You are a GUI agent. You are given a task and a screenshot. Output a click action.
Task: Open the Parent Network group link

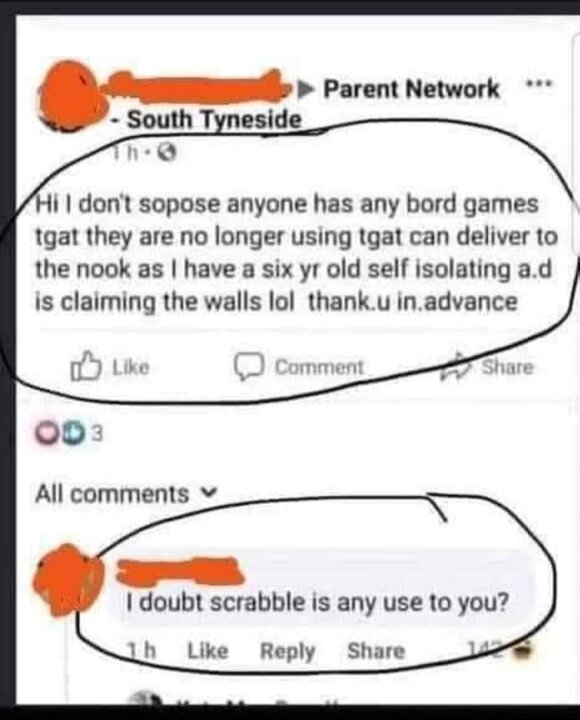coord(411,89)
